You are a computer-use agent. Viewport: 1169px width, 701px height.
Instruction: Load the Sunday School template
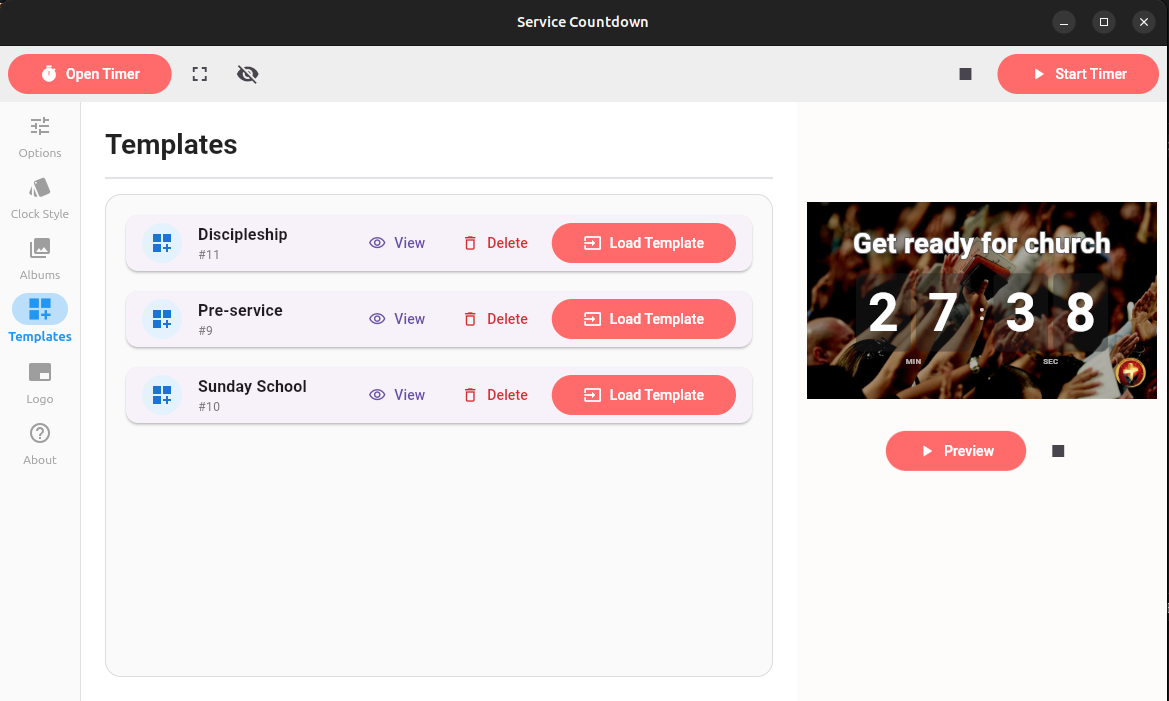click(x=643, y=395)
